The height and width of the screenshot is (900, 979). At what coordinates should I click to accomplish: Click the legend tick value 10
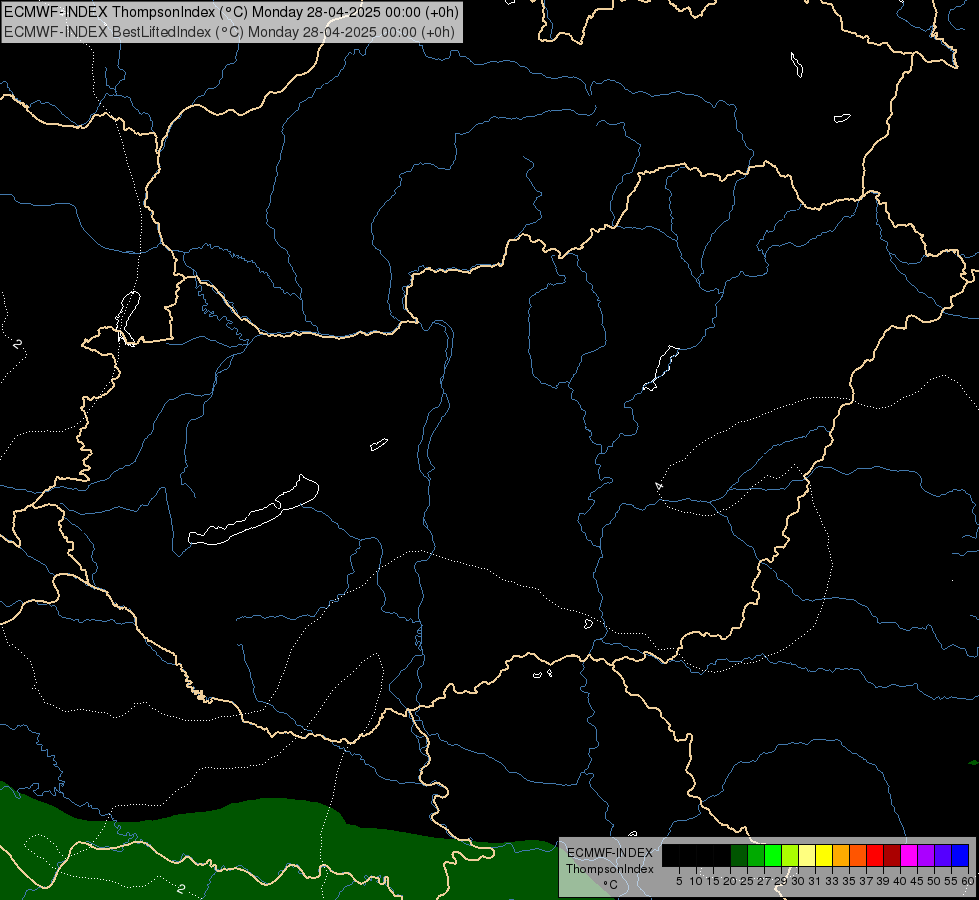pyautogui.click(x=696, y=881)
